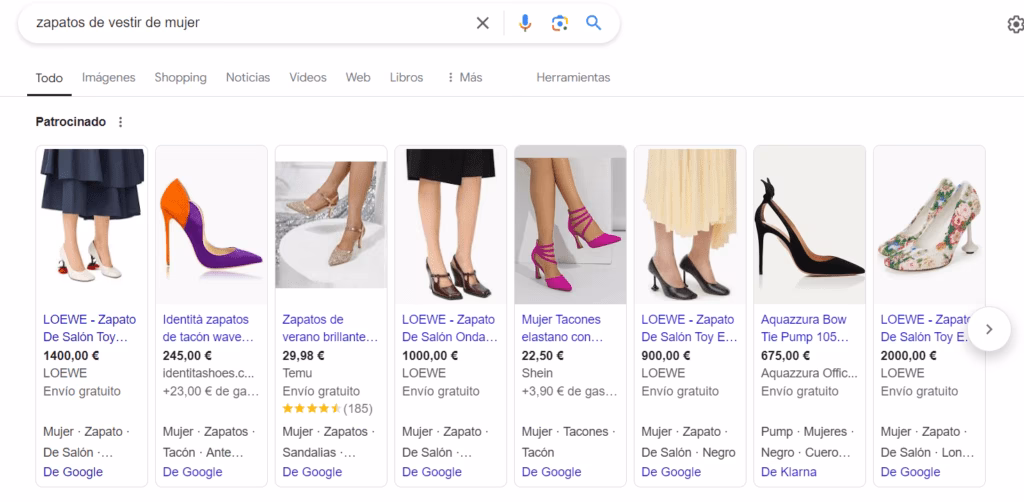Open settings gear icon
Image resolution: width=1024 pixels, height=502 pixels.
point(1016,24)
